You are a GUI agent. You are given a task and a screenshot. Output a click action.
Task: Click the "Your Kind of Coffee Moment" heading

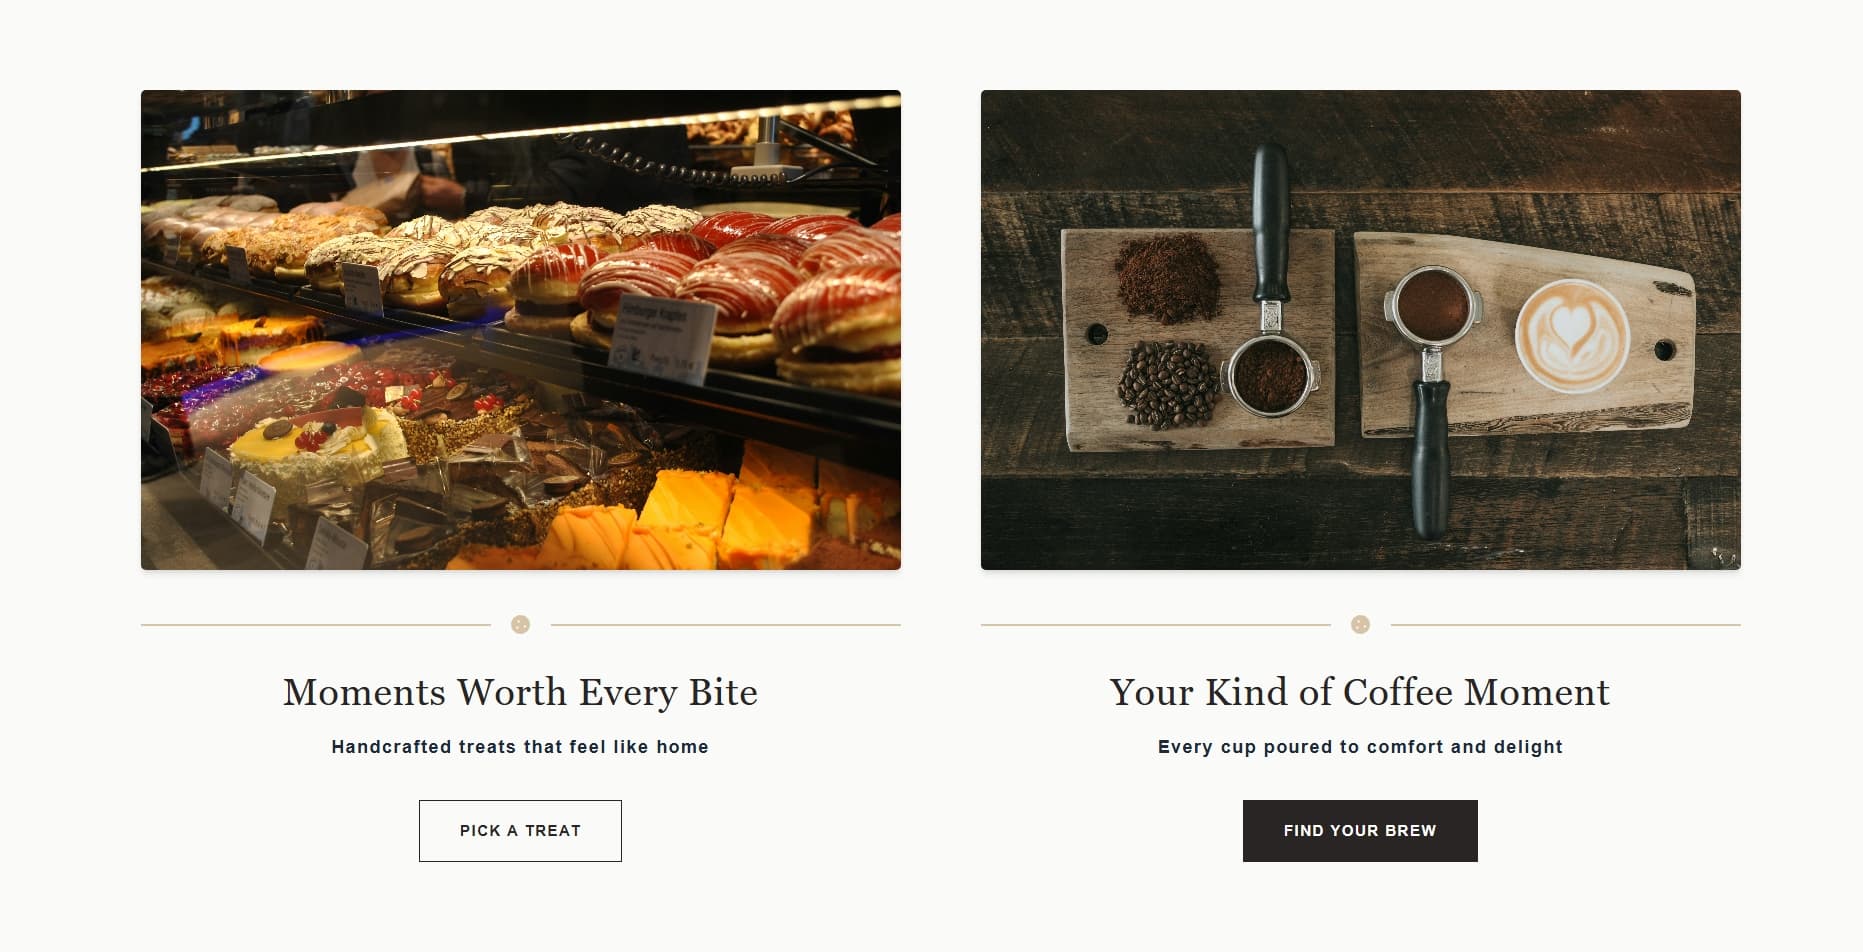(1359, 692)
